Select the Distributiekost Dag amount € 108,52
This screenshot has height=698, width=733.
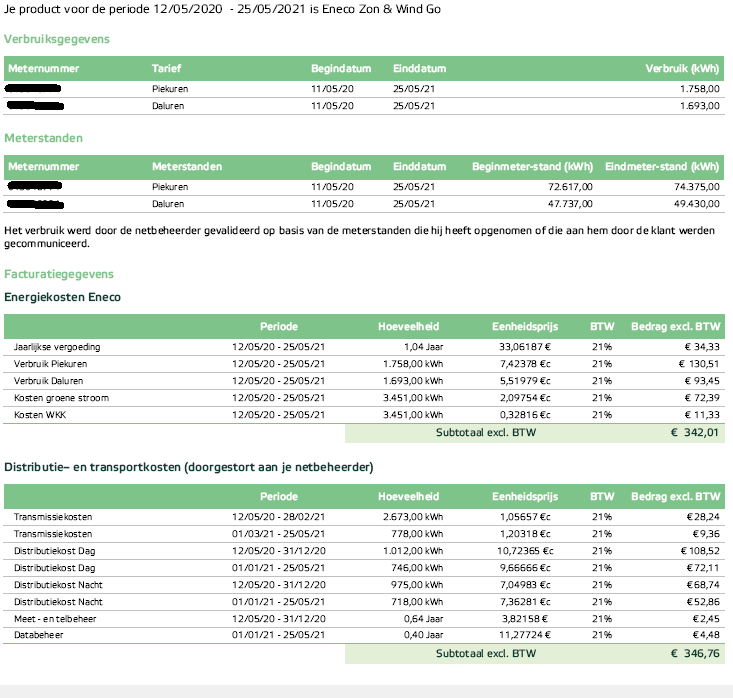pyautogui.click(x=697, y=550)
